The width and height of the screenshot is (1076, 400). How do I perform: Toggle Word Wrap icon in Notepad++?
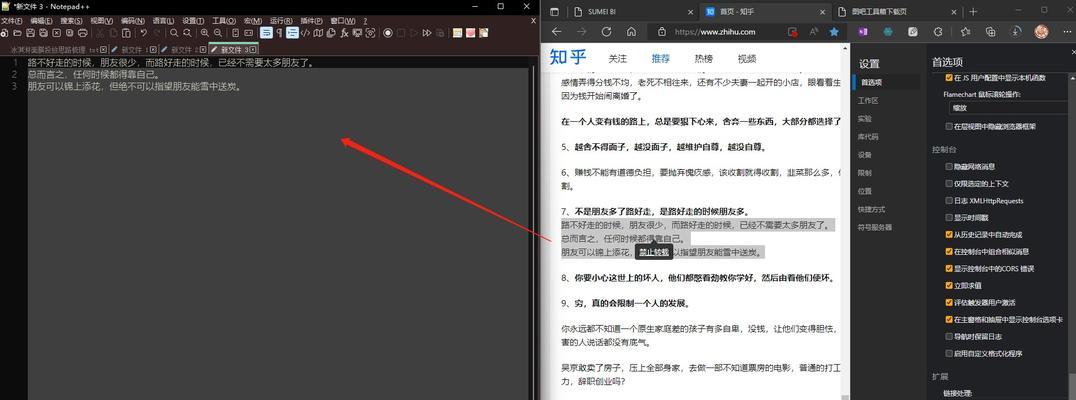point(266,33)
